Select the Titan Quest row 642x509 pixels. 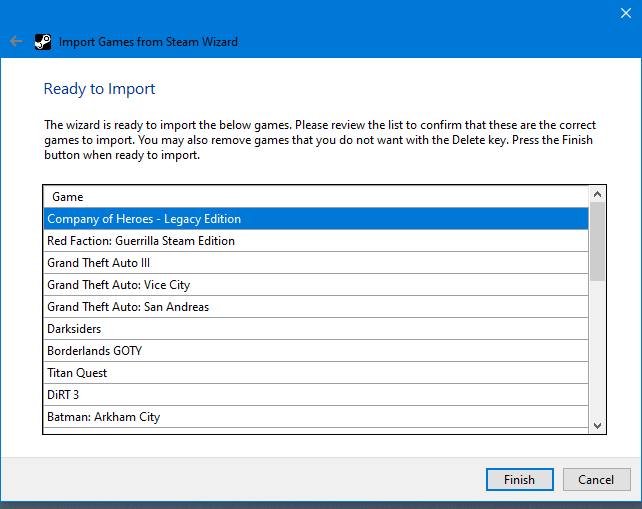coord(316,373)
